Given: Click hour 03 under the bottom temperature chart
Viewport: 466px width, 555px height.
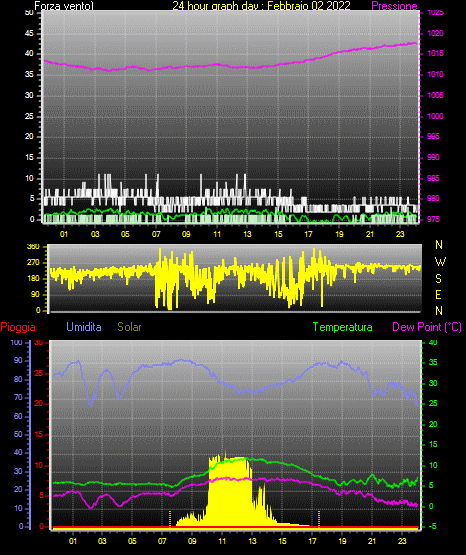Looking at the screenshot, I should tap(102, 541).
